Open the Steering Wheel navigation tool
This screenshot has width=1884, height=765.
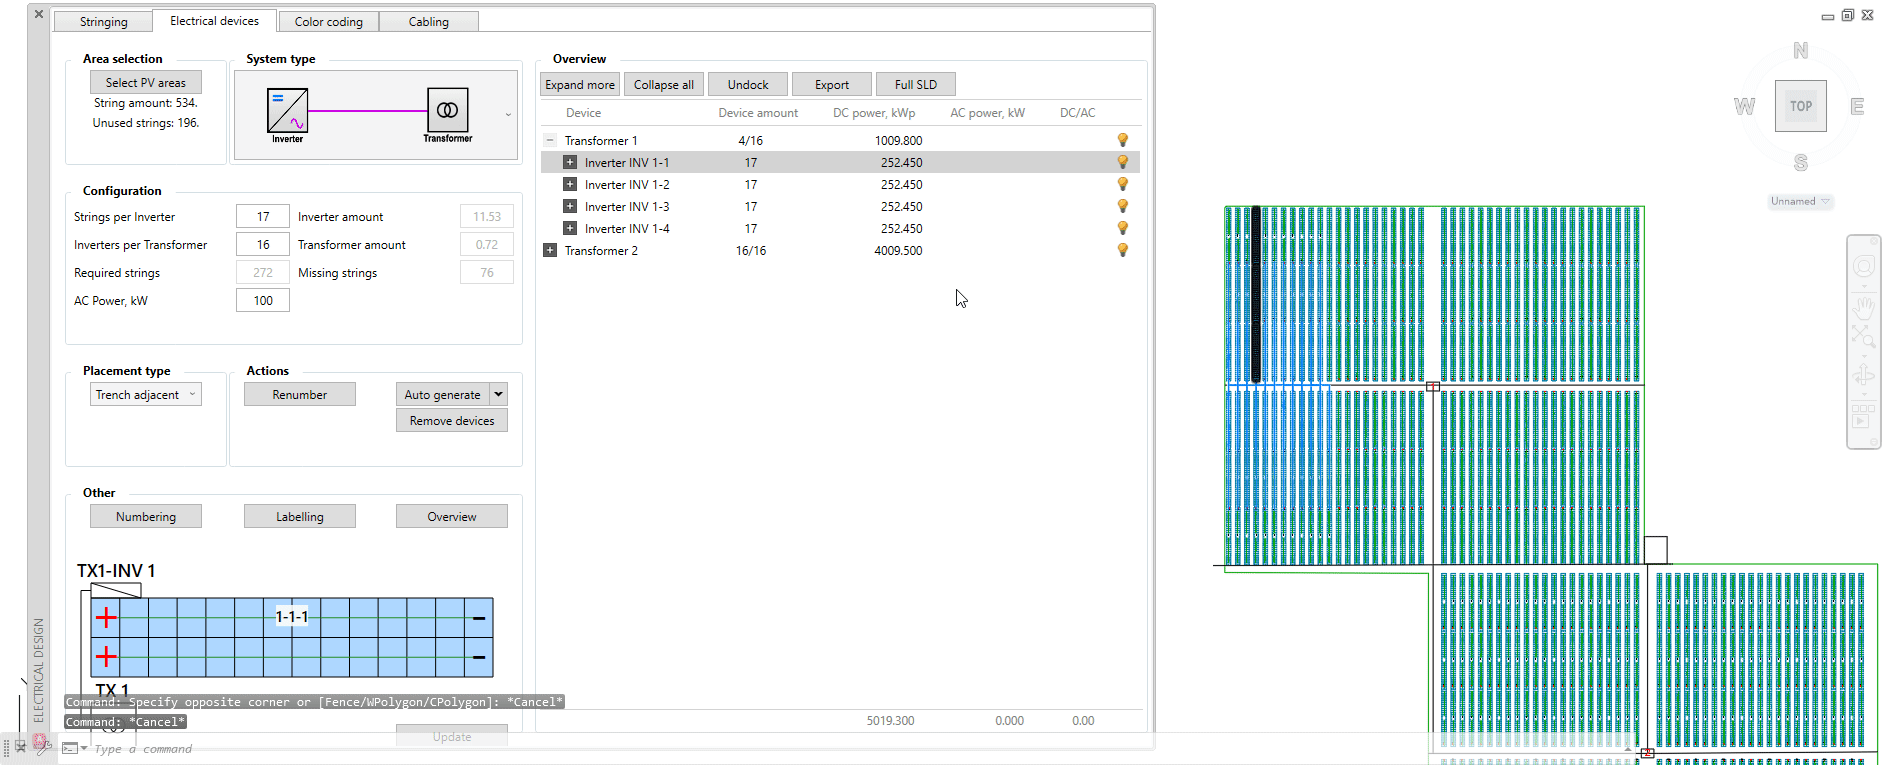tap(1863, 267)
